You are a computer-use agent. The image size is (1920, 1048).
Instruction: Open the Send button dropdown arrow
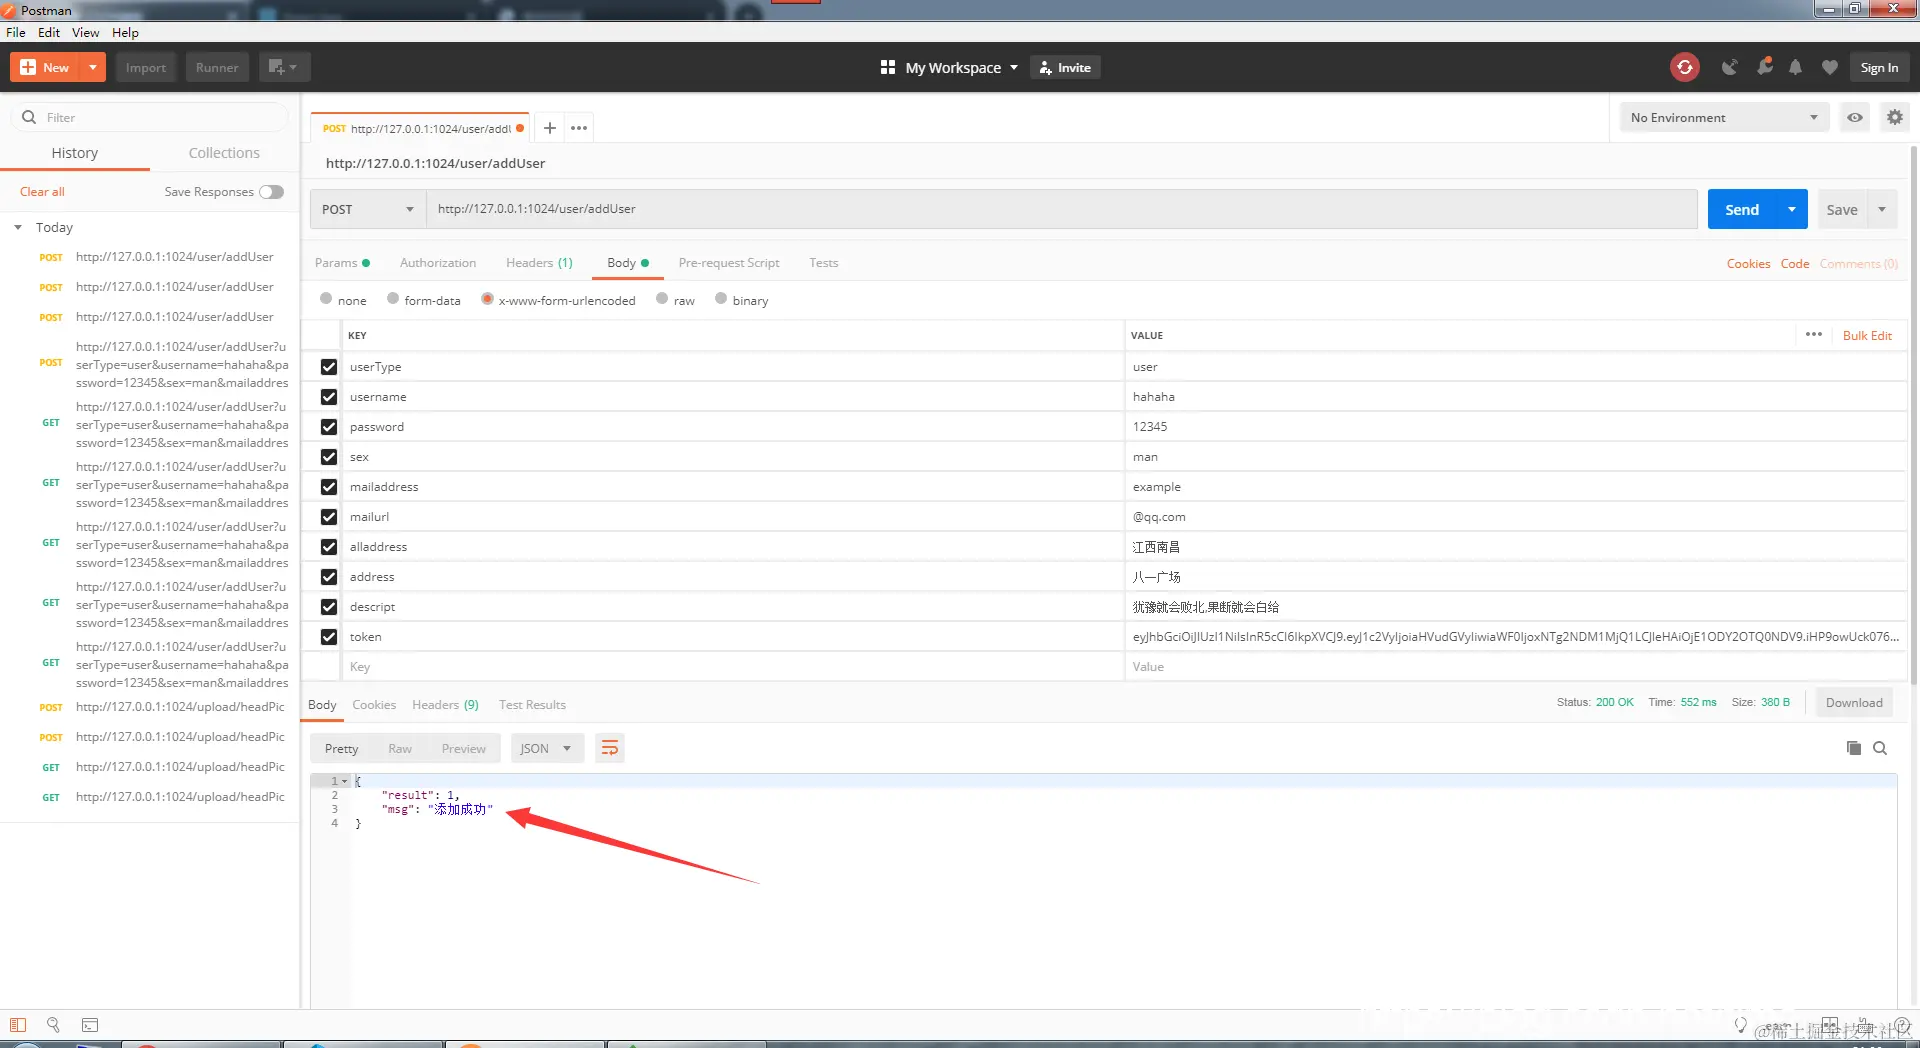click(1792, 209)
